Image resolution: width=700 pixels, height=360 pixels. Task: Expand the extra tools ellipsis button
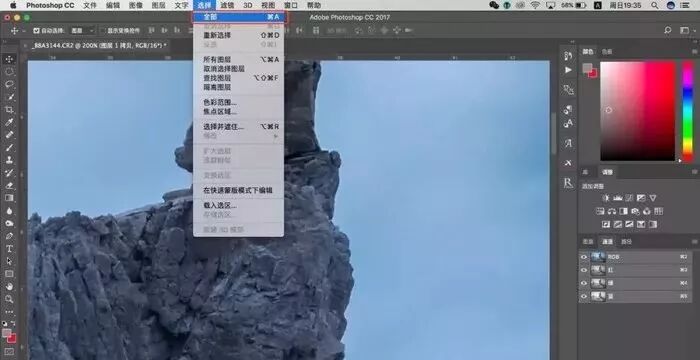(9, 312)
